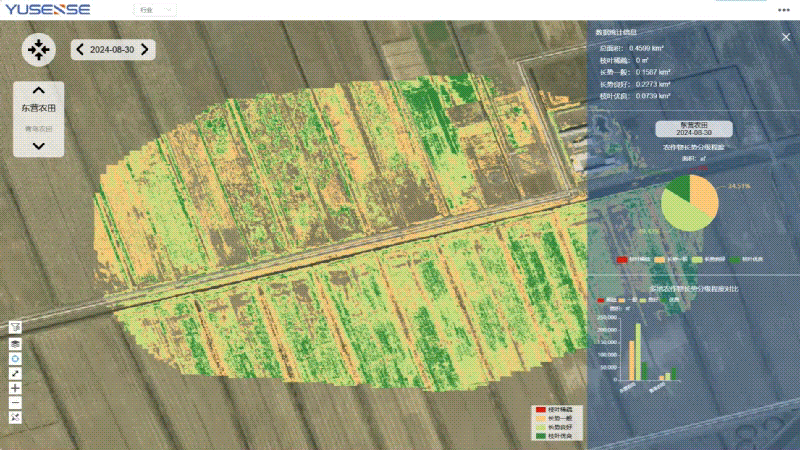
Task: Go to previous date before 2024-08-30
Action: point(80,49)
